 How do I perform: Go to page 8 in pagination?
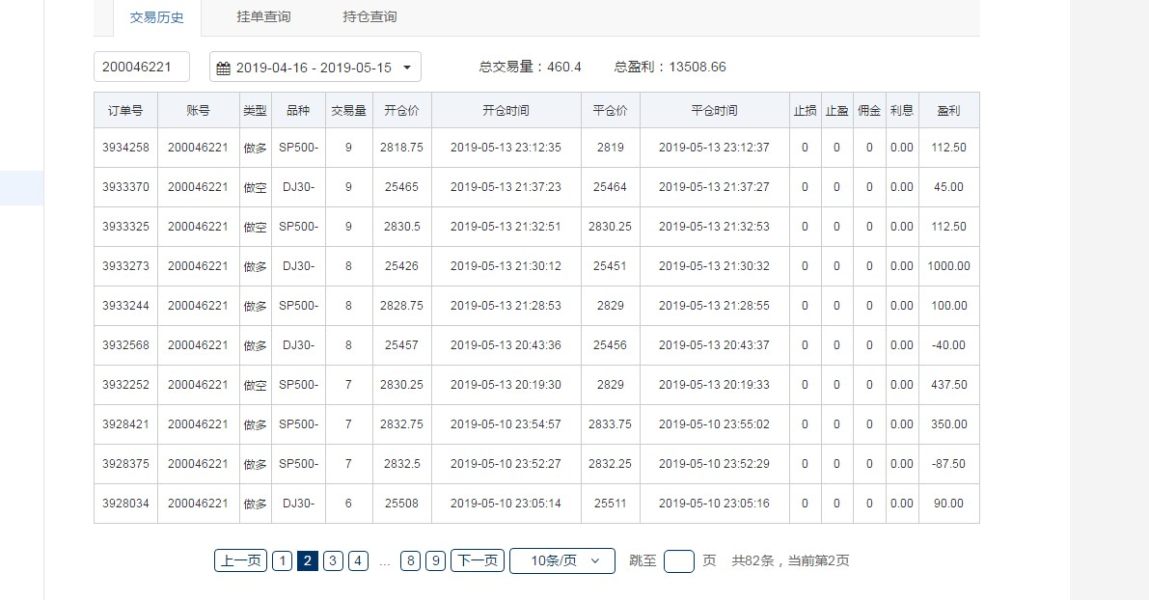[x=410, y=561]
